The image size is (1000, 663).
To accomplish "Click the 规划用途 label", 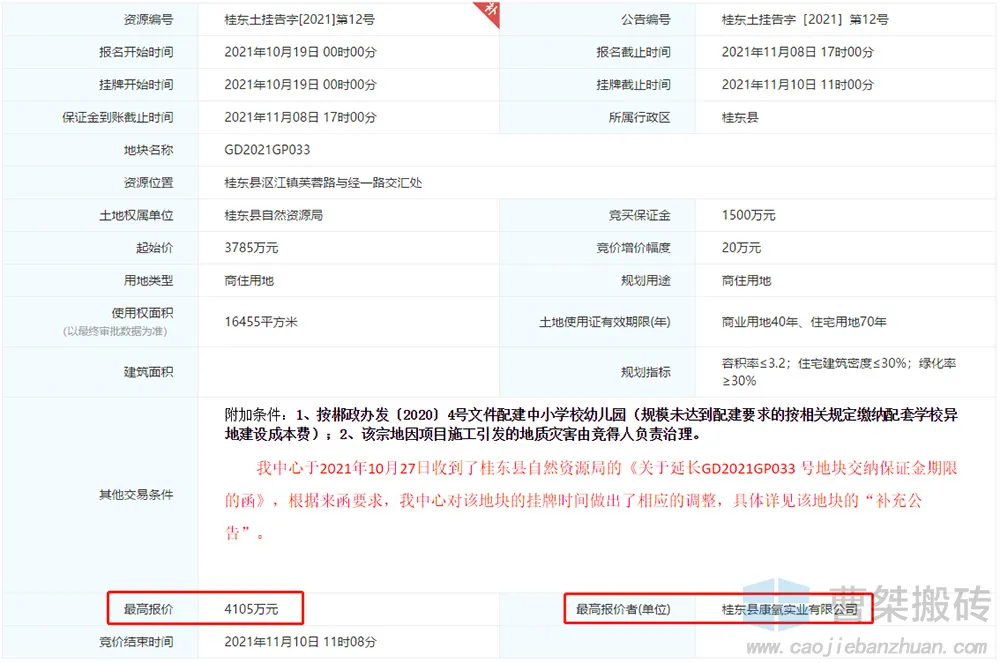I will coord(646,280).
